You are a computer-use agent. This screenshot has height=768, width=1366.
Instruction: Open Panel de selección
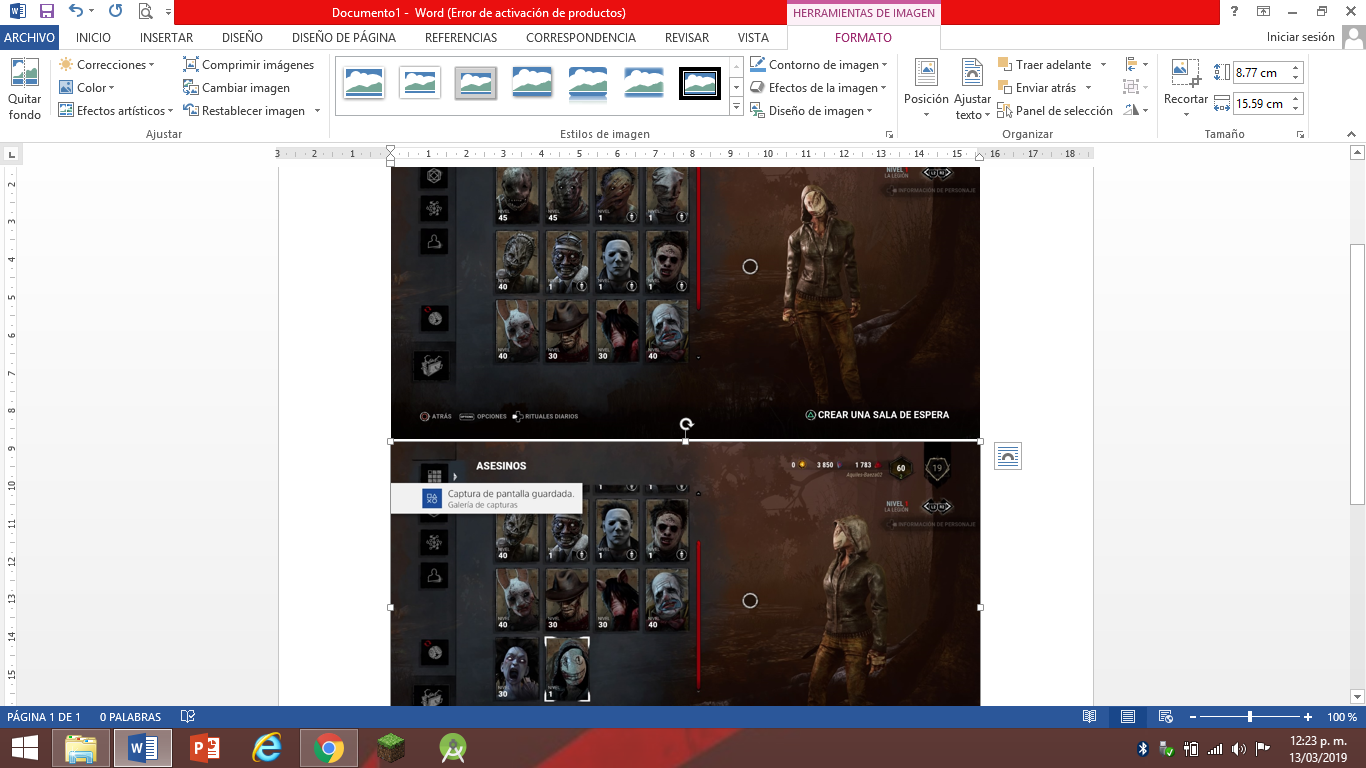pos(1055,111)
